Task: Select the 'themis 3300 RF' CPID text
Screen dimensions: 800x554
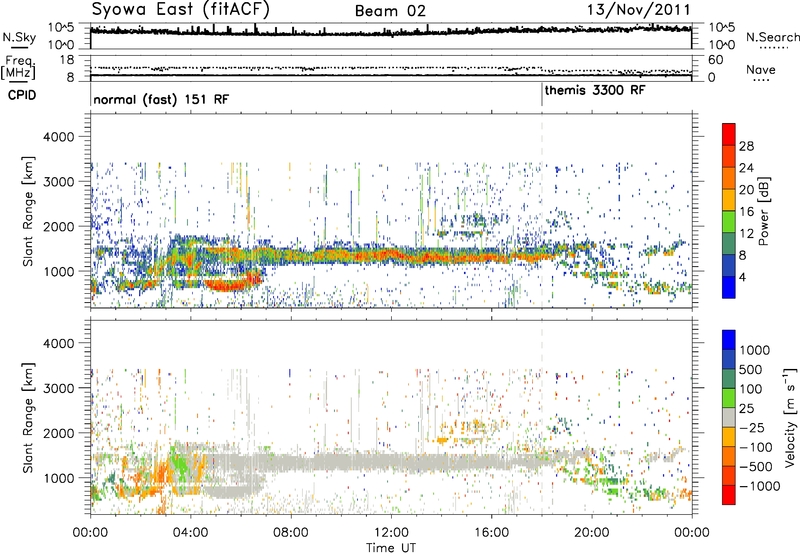Action: tap(595, 91)
